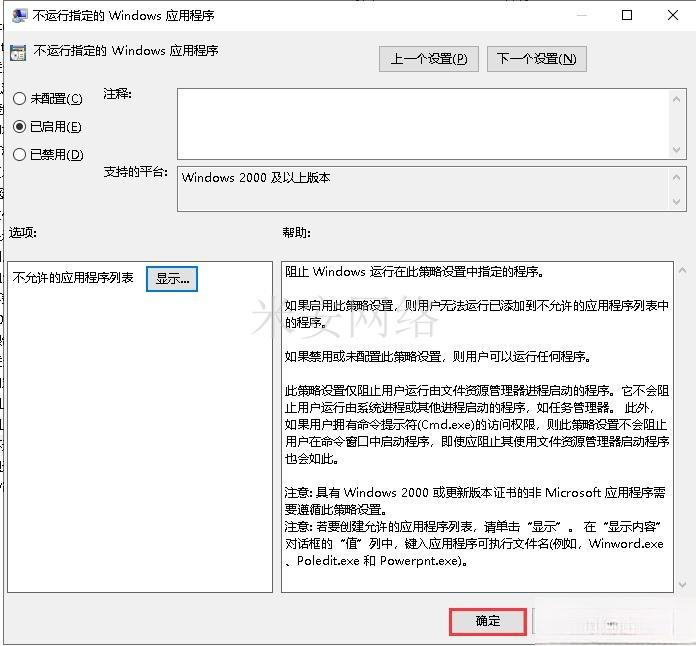Screen dimensions: 696x646
Task: Click help text 如果禁用或未配置此策略设置
Action: (x=438, y=357)
